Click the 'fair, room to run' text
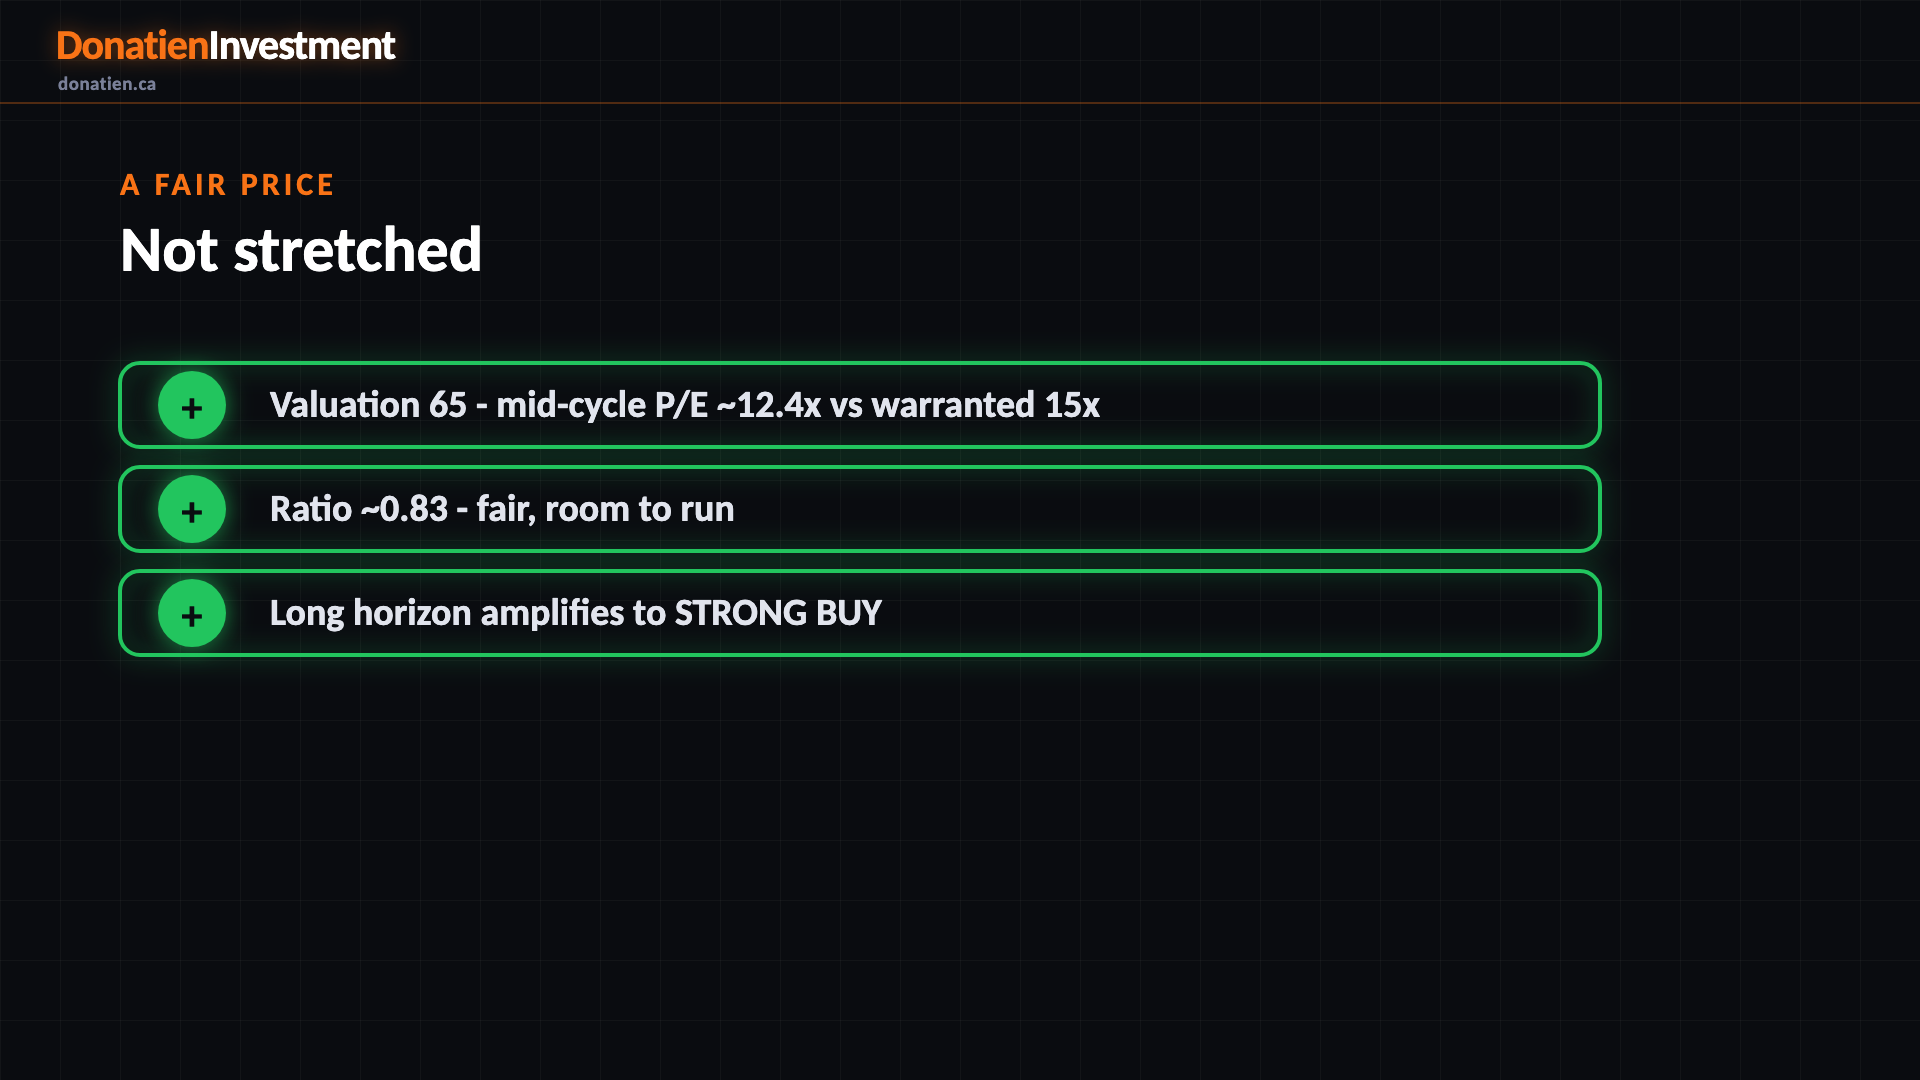The image size is (1920, 1080). point(605,509)
